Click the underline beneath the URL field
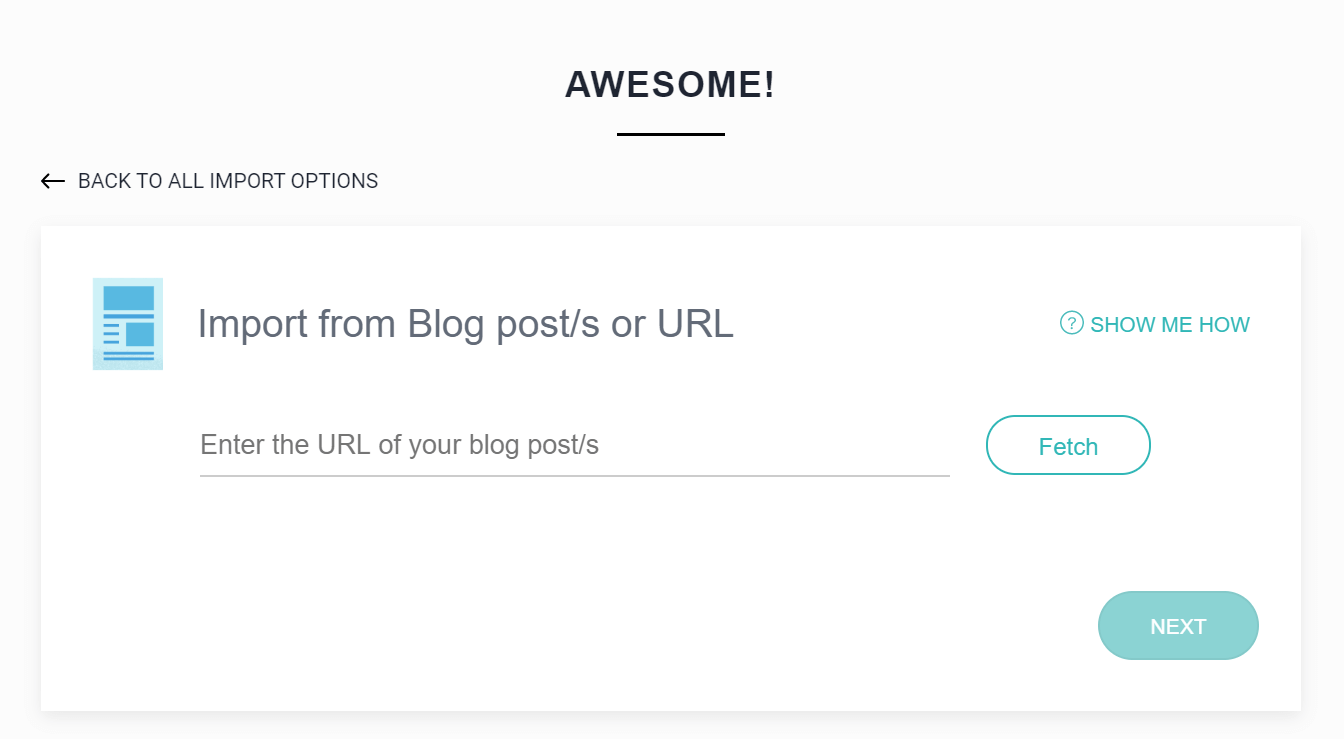 [575, 476]
